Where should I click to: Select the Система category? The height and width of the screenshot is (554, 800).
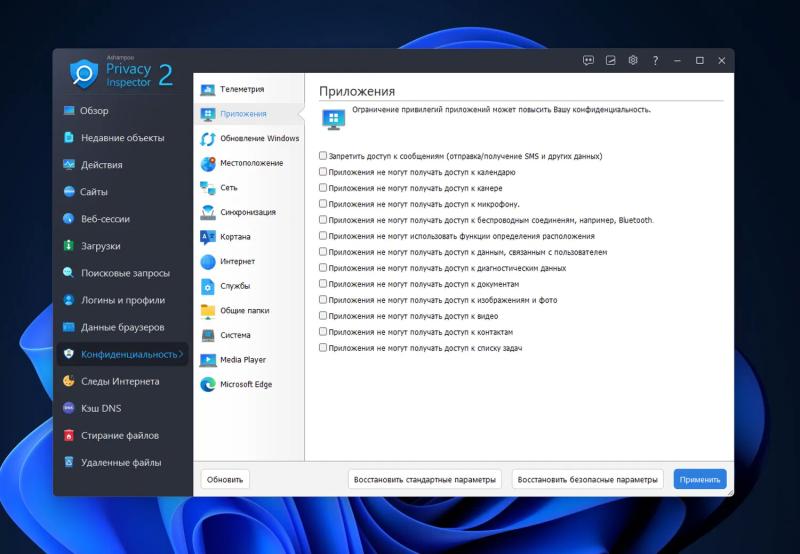[x=248, y=335]
